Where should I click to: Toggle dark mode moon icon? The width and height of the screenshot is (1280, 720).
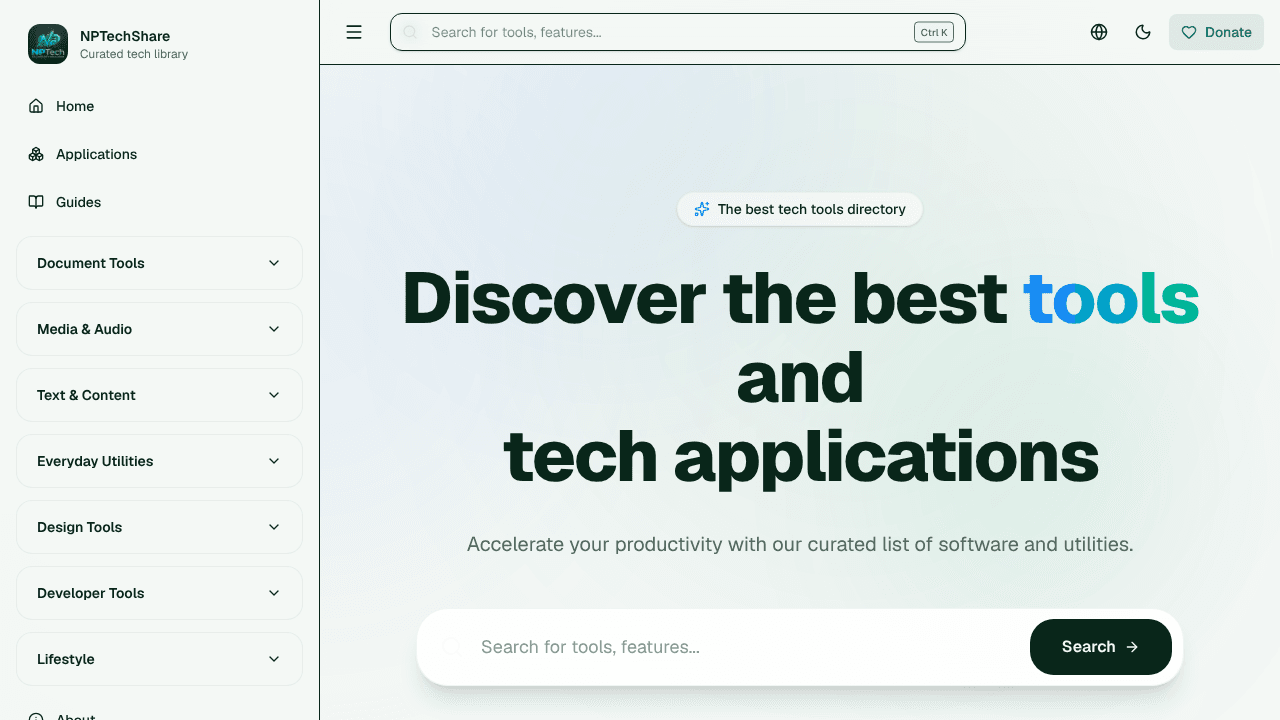(x=1143, y=32)
